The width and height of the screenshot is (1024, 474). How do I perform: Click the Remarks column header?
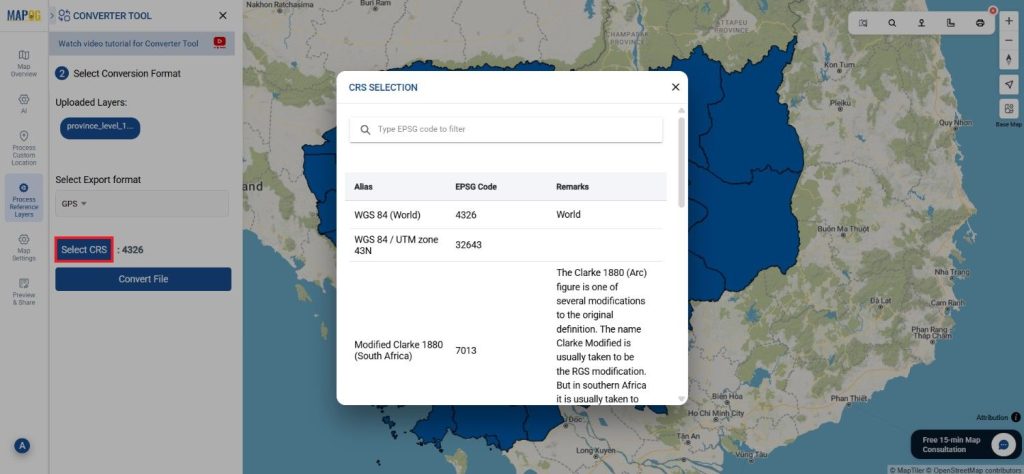pos(572,187)
